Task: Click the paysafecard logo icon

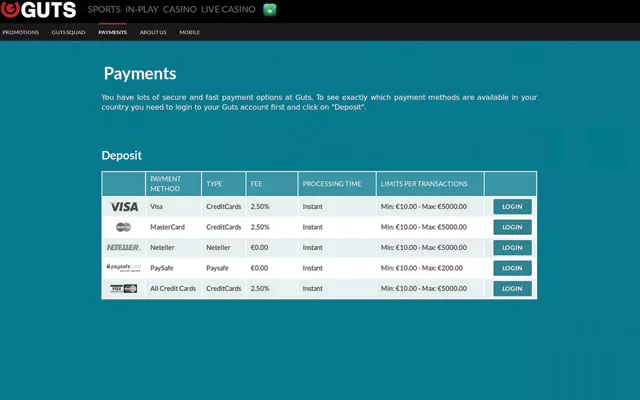Action: (123, 267)
